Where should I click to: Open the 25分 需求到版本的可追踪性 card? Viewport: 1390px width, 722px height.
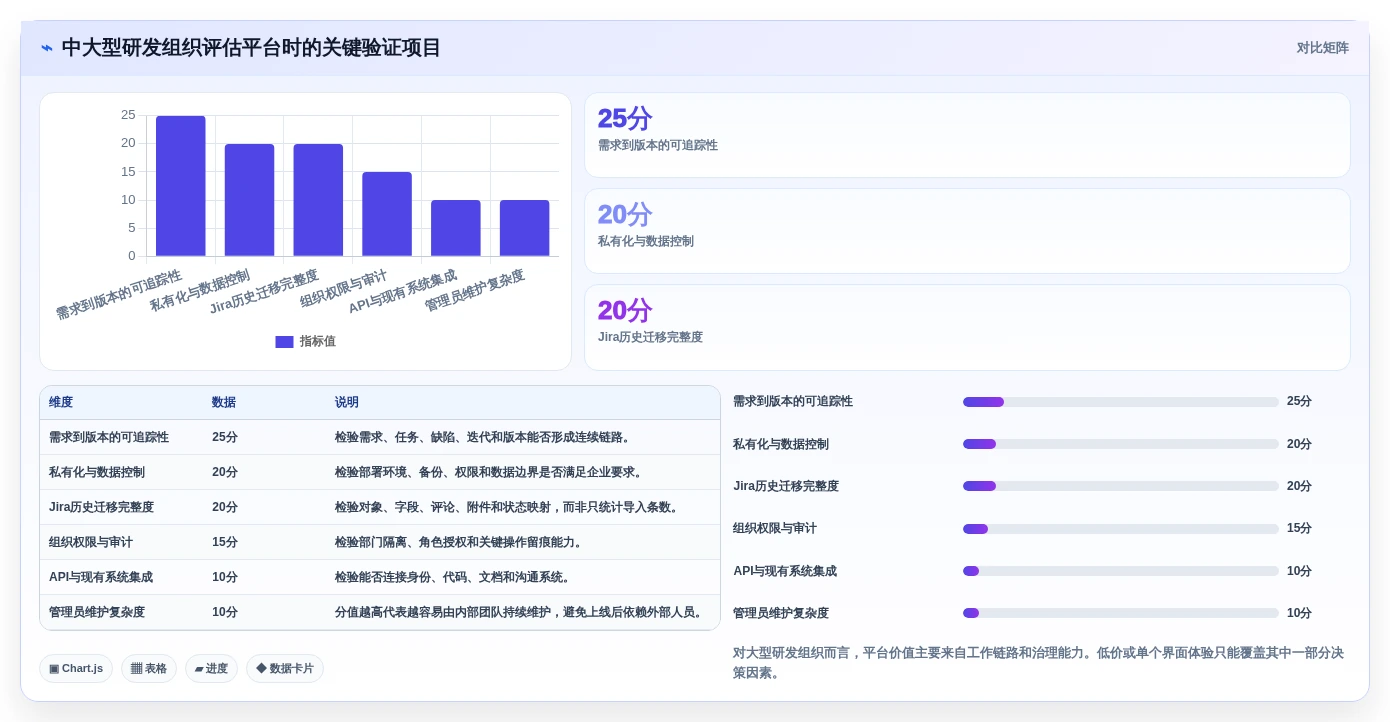coord(967,135)
